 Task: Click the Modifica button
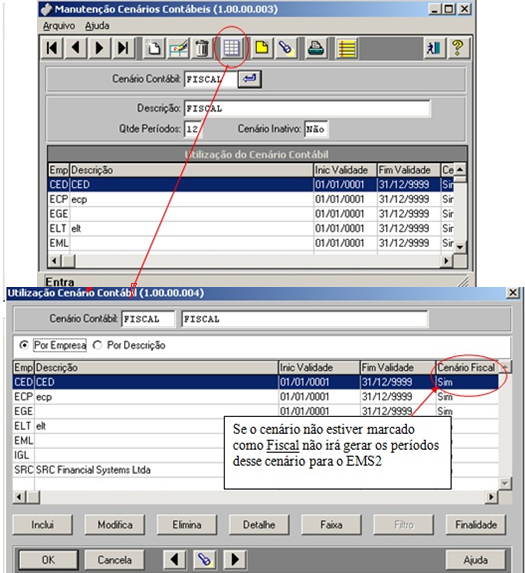(x=115, y=525)
